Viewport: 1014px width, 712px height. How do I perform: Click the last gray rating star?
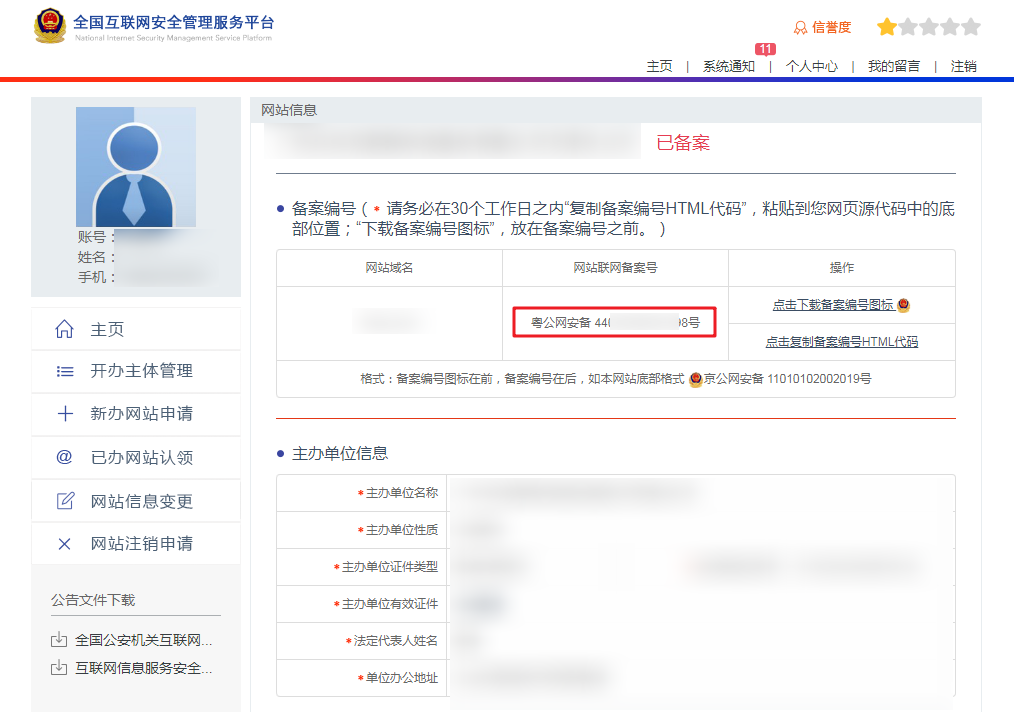970,27
